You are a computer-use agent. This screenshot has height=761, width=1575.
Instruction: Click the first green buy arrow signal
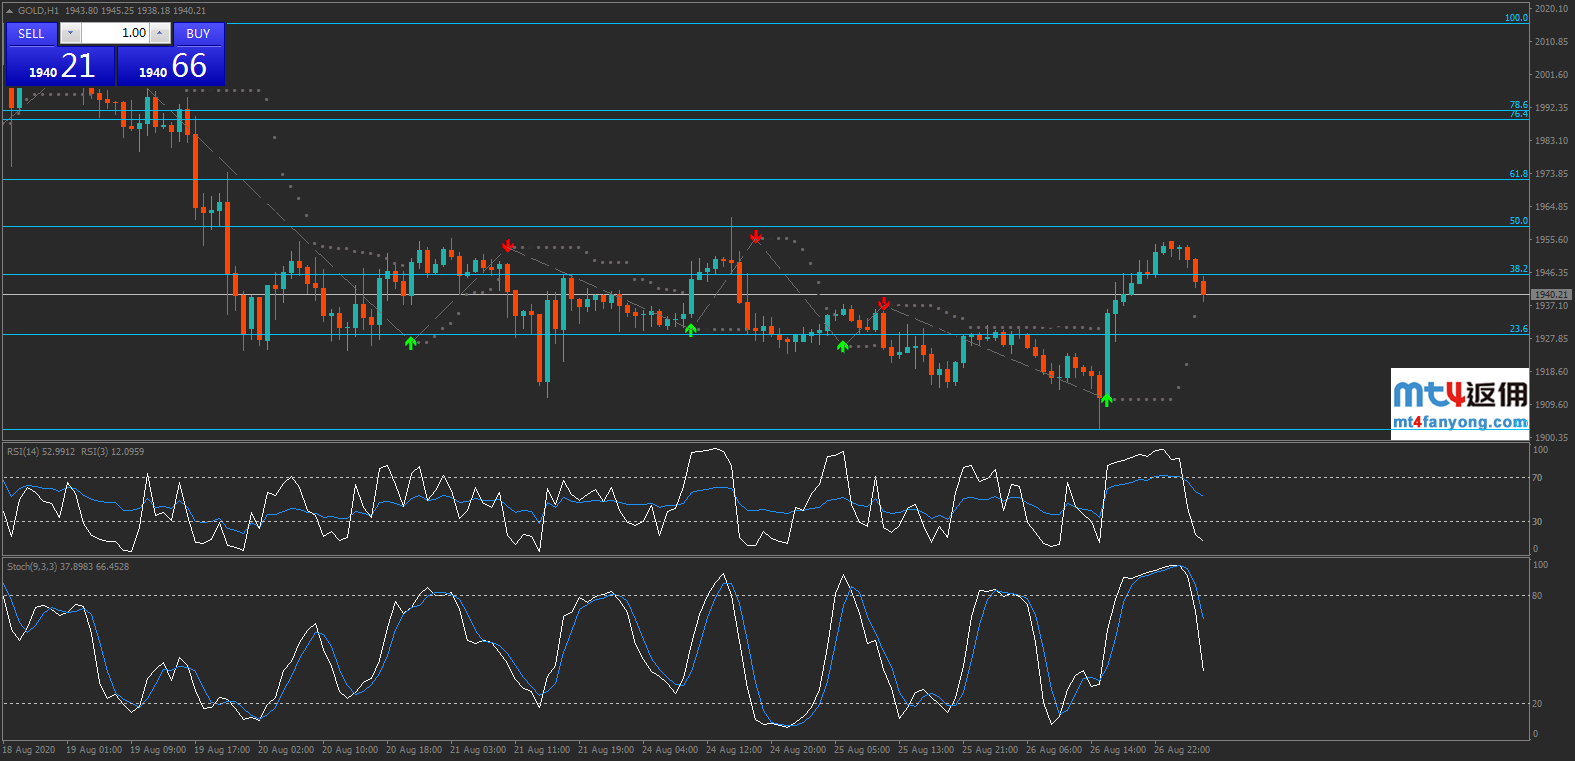pyautogui.click(x=410, y=343)
